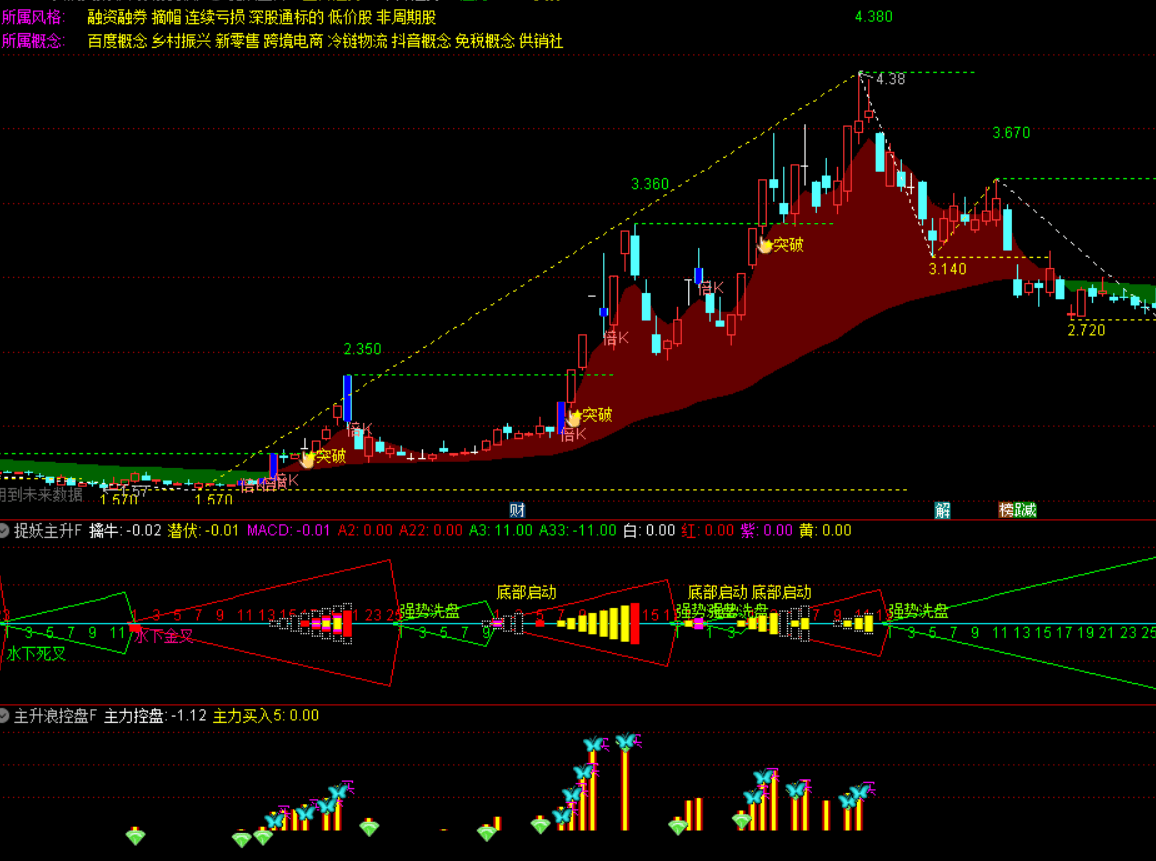
Task: Click the 水下金叉 signal label
Action: 165,636
